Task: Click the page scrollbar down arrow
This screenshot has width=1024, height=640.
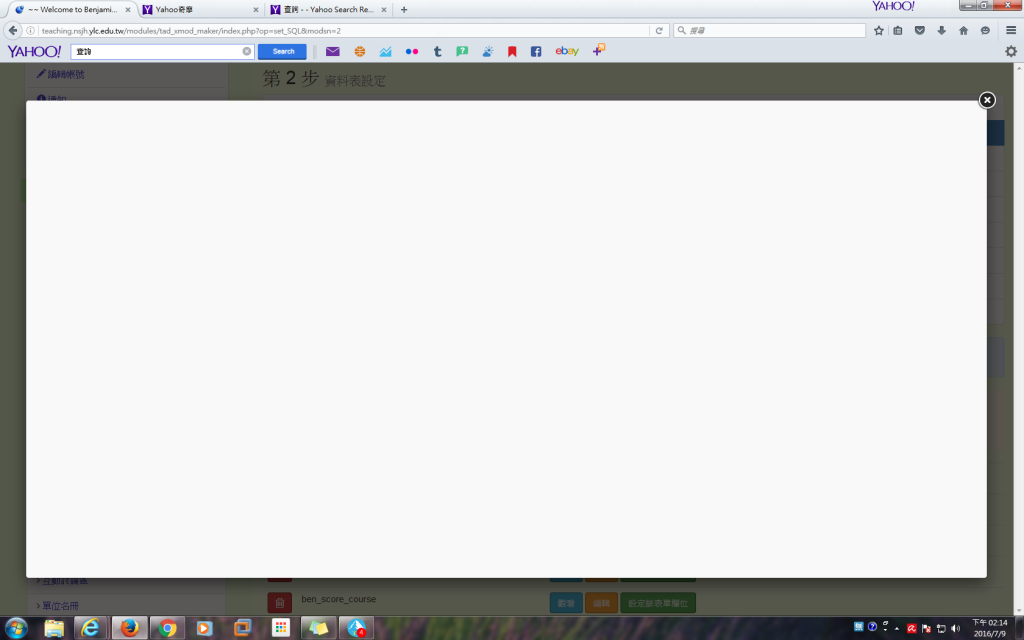Action: point(1018,611)
